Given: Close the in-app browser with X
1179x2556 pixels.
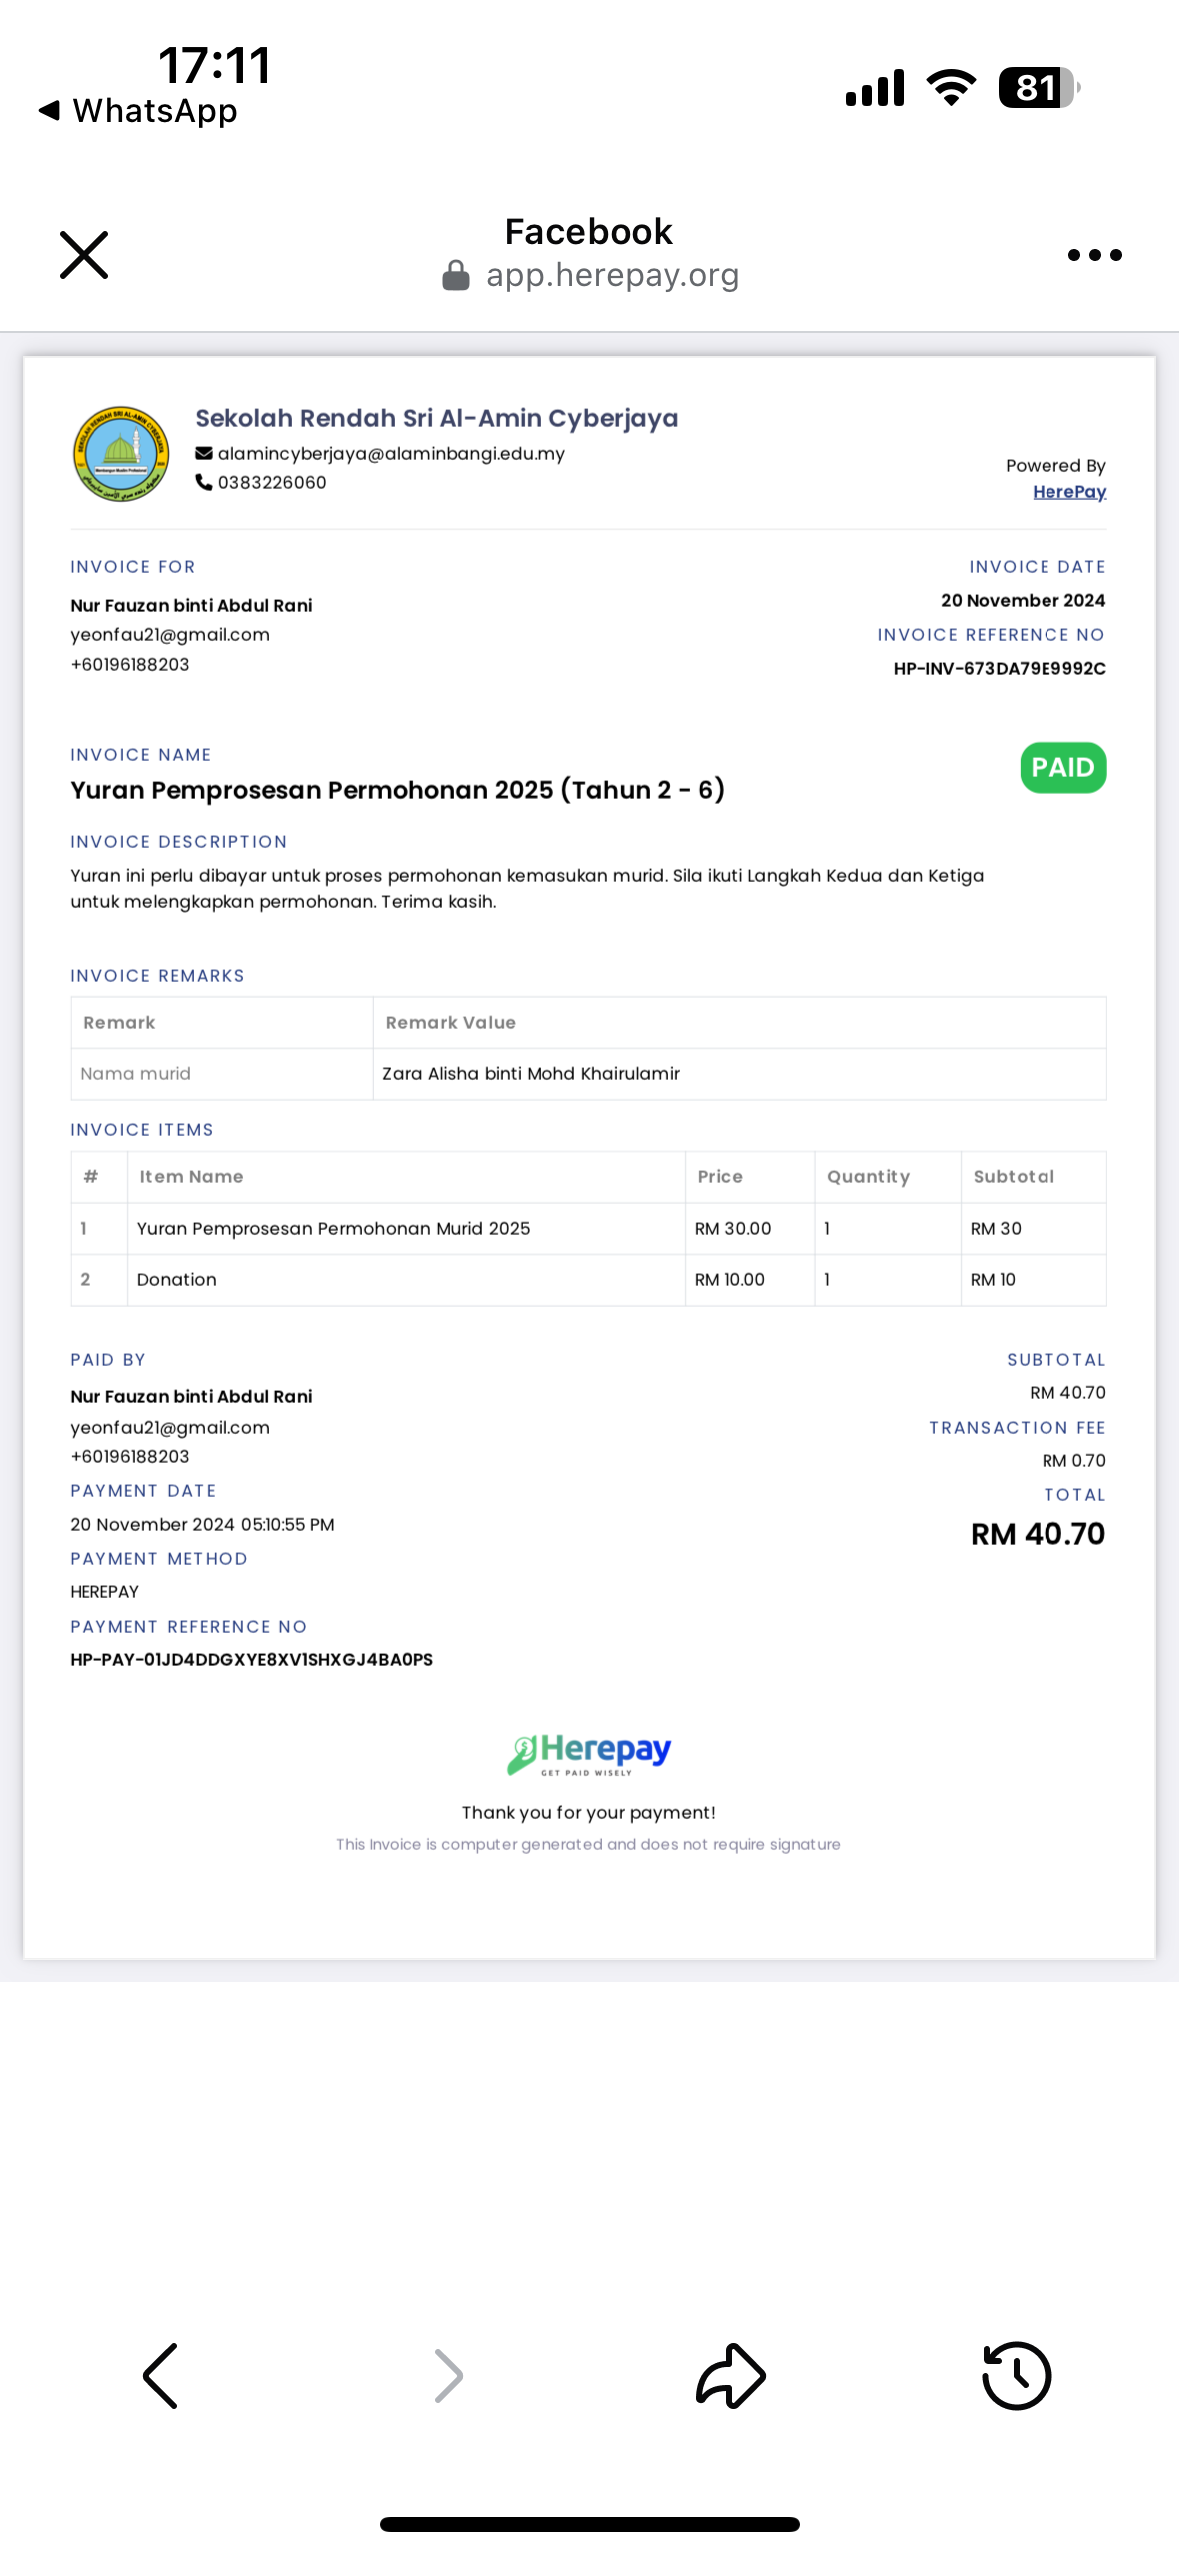Looking at the screenshot, I should [x=84, y=255].
